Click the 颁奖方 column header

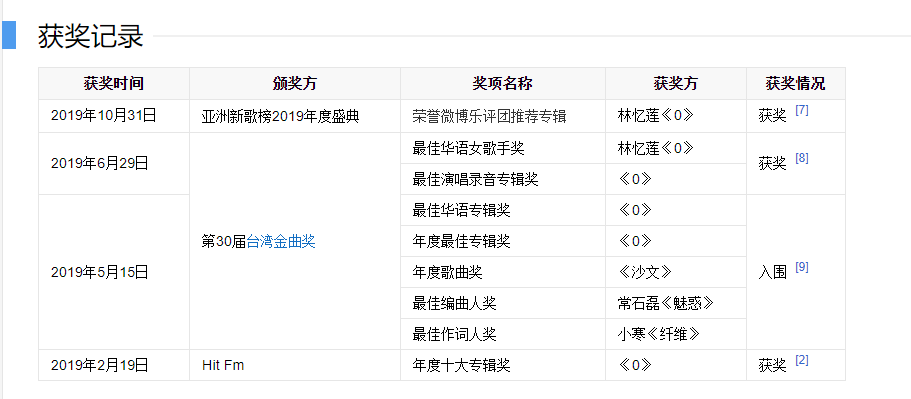(295, 84)
